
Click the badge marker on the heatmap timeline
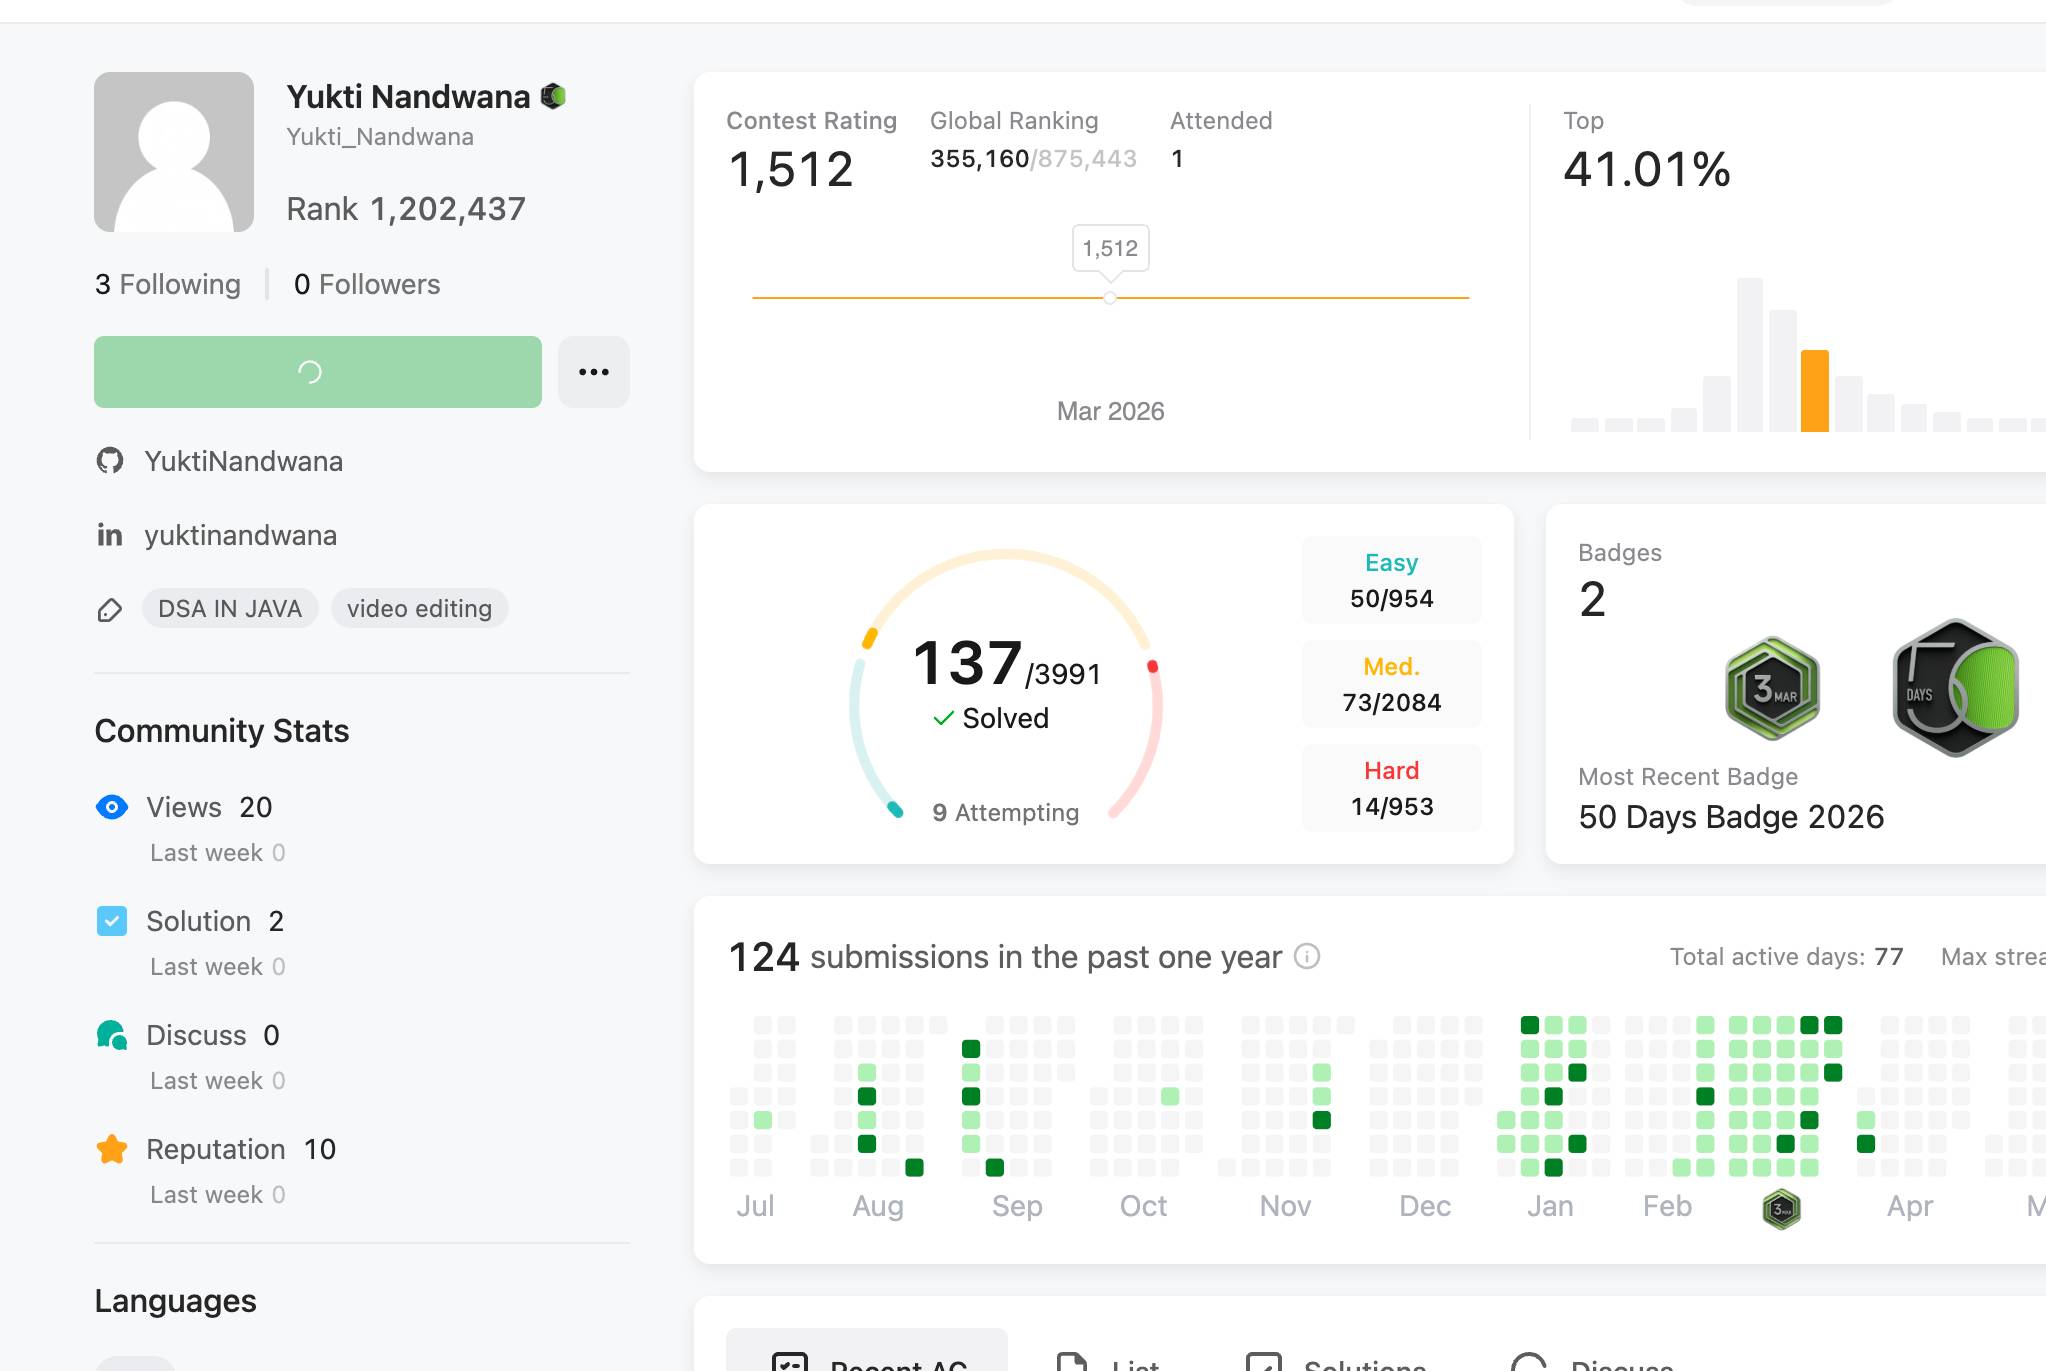tap(1781, 1209)
